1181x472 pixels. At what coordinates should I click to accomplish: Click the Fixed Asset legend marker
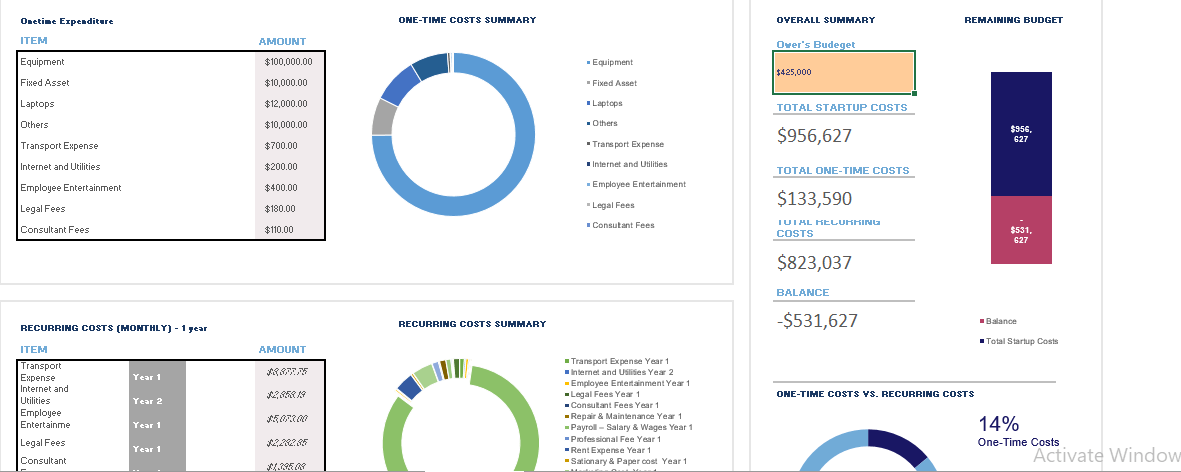pos(588,84)
